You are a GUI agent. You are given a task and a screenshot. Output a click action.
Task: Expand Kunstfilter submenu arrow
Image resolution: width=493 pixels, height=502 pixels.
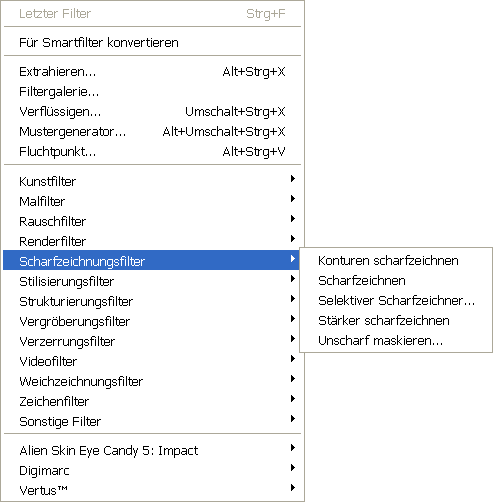point(293,179)
